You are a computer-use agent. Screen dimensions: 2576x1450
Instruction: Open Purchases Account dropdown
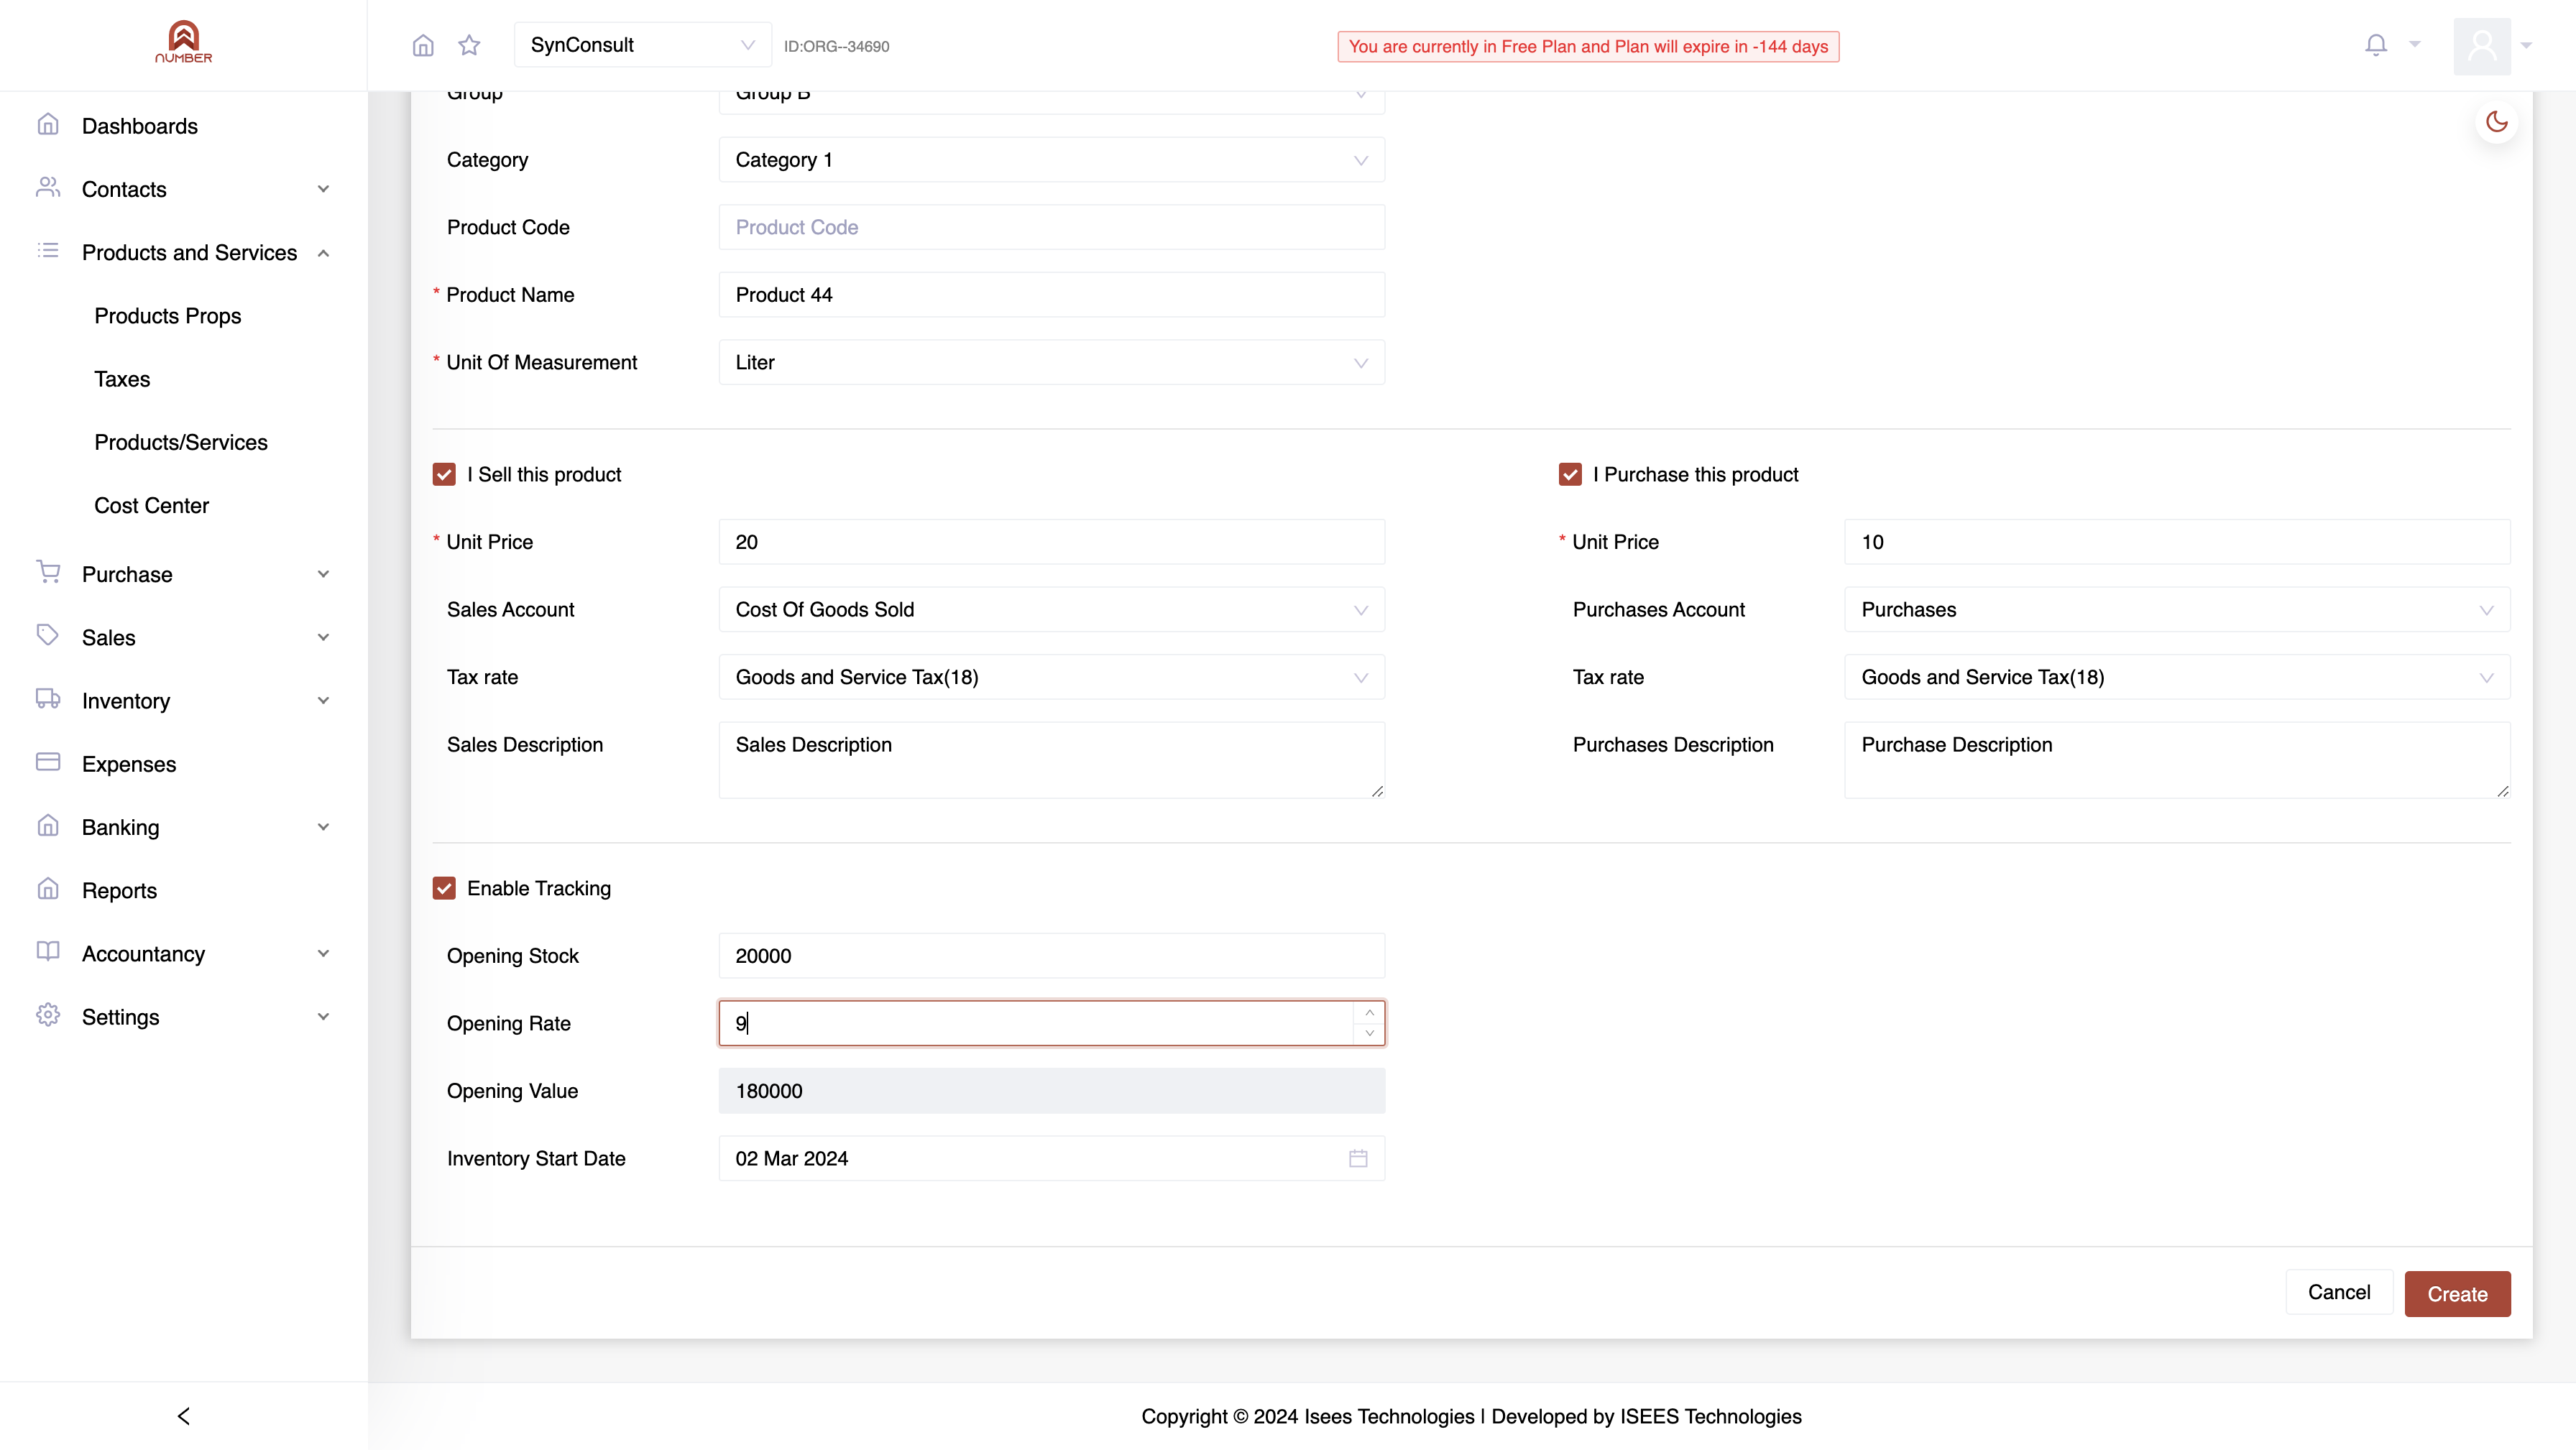(x=2177, y=610)
